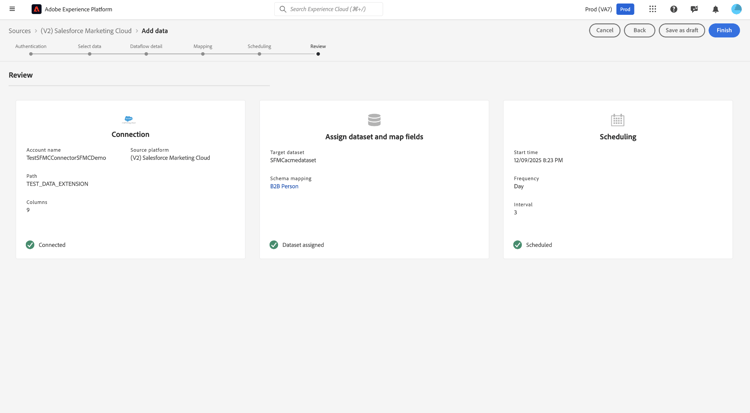Click account name TestSFMCConnectorSFMCDemo
The image size is (750, 413).
(66, 158)
